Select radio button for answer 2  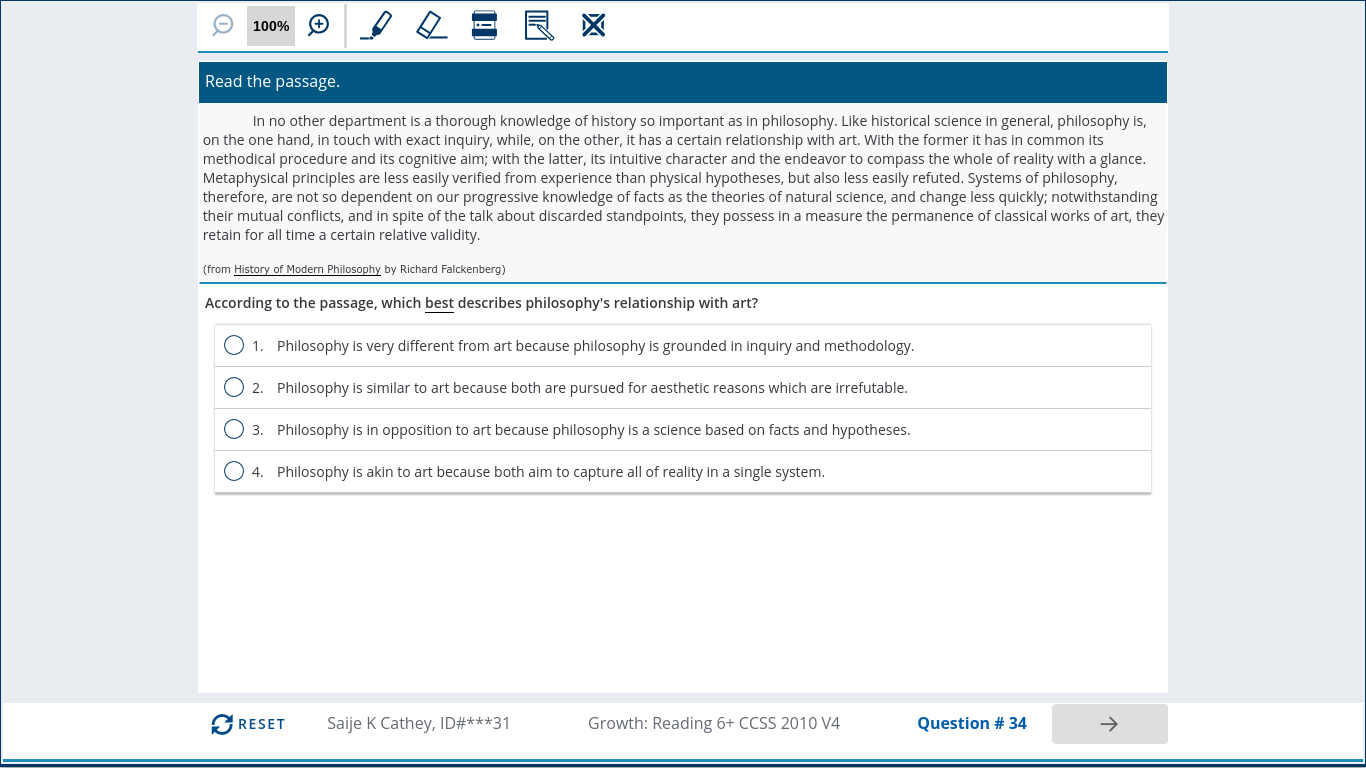pyautogui.click(x=234, y=387)
